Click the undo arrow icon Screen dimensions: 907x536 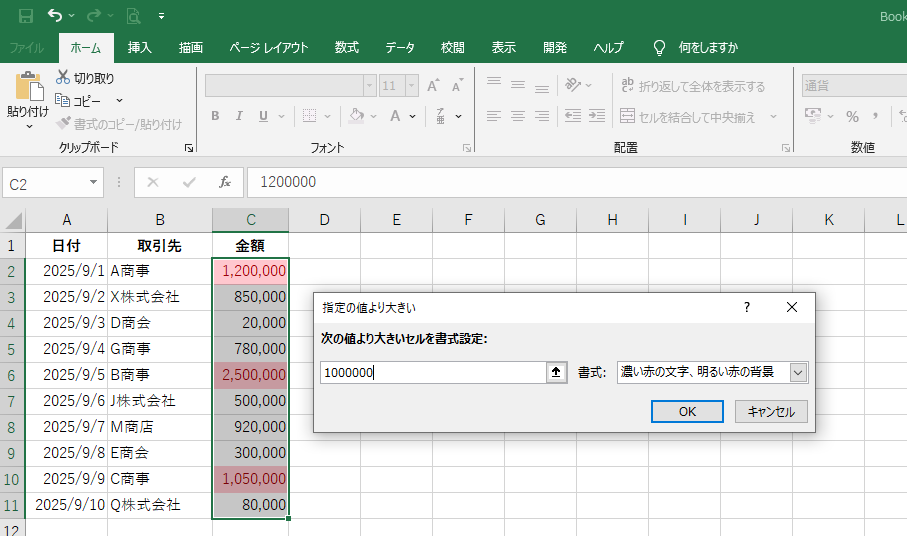pos(55,16)
